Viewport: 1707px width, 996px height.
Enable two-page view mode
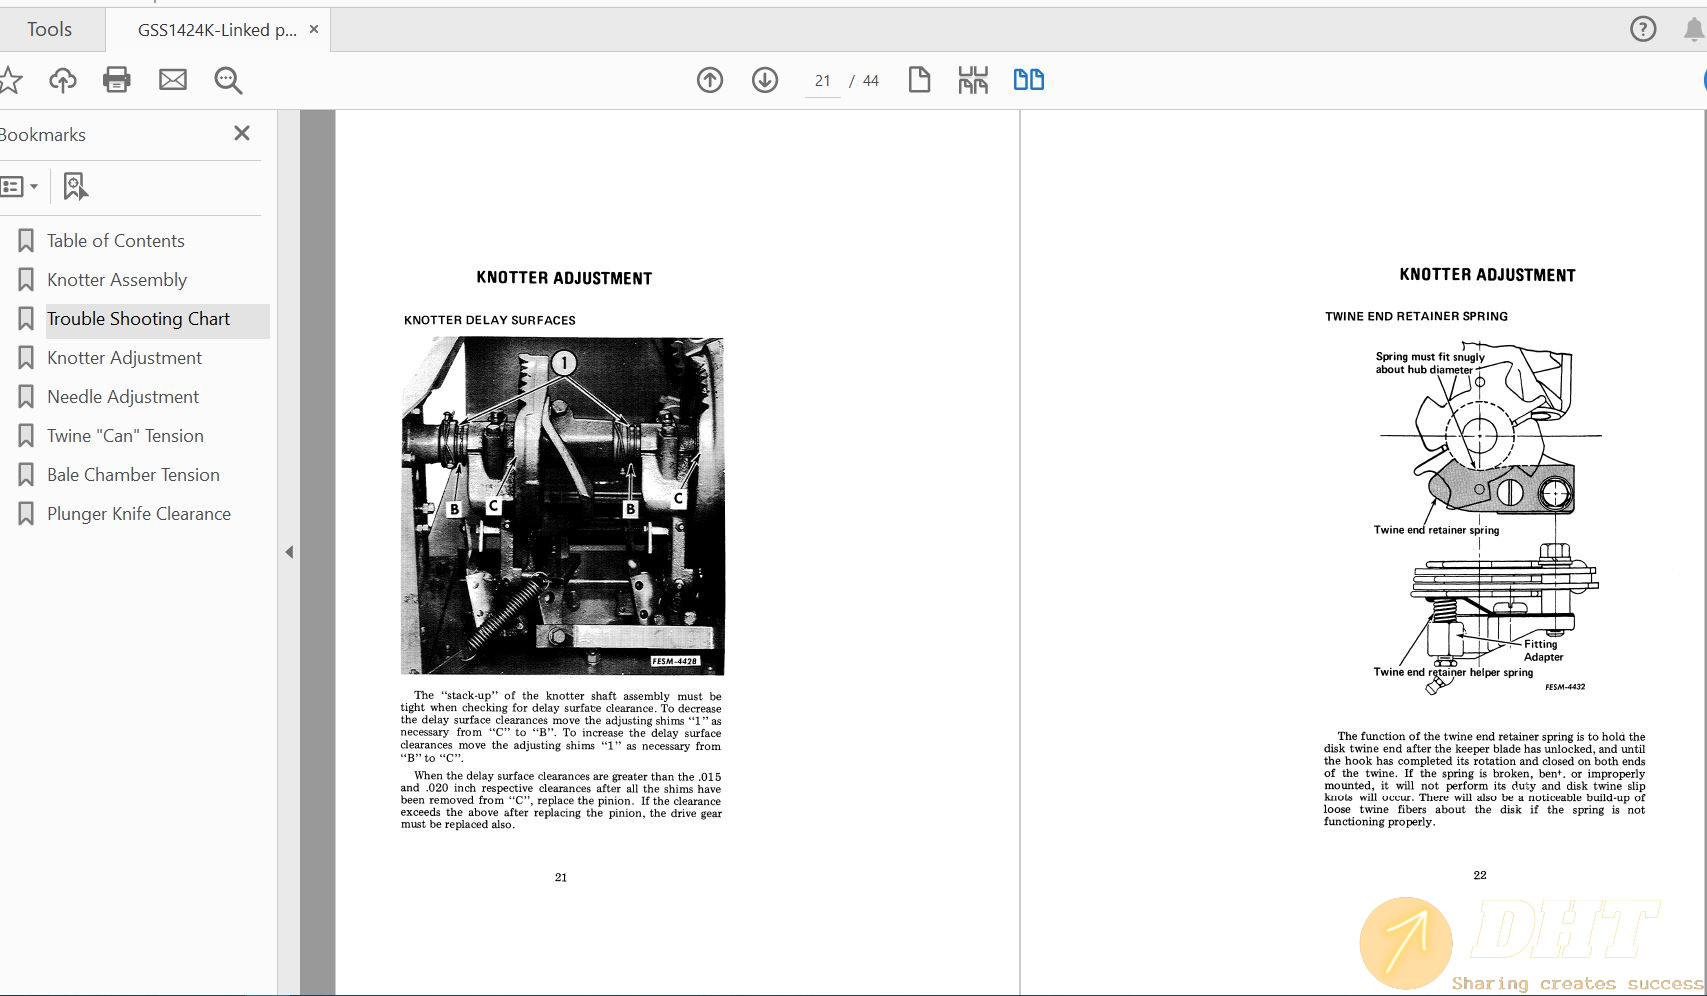[x=1028, y=80]
